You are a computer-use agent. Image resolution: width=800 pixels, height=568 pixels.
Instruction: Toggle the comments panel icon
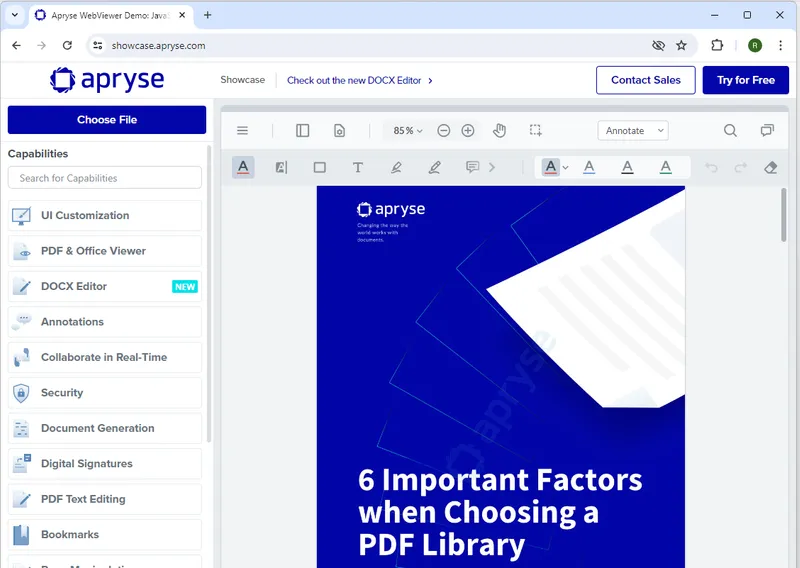pos(767,131)
